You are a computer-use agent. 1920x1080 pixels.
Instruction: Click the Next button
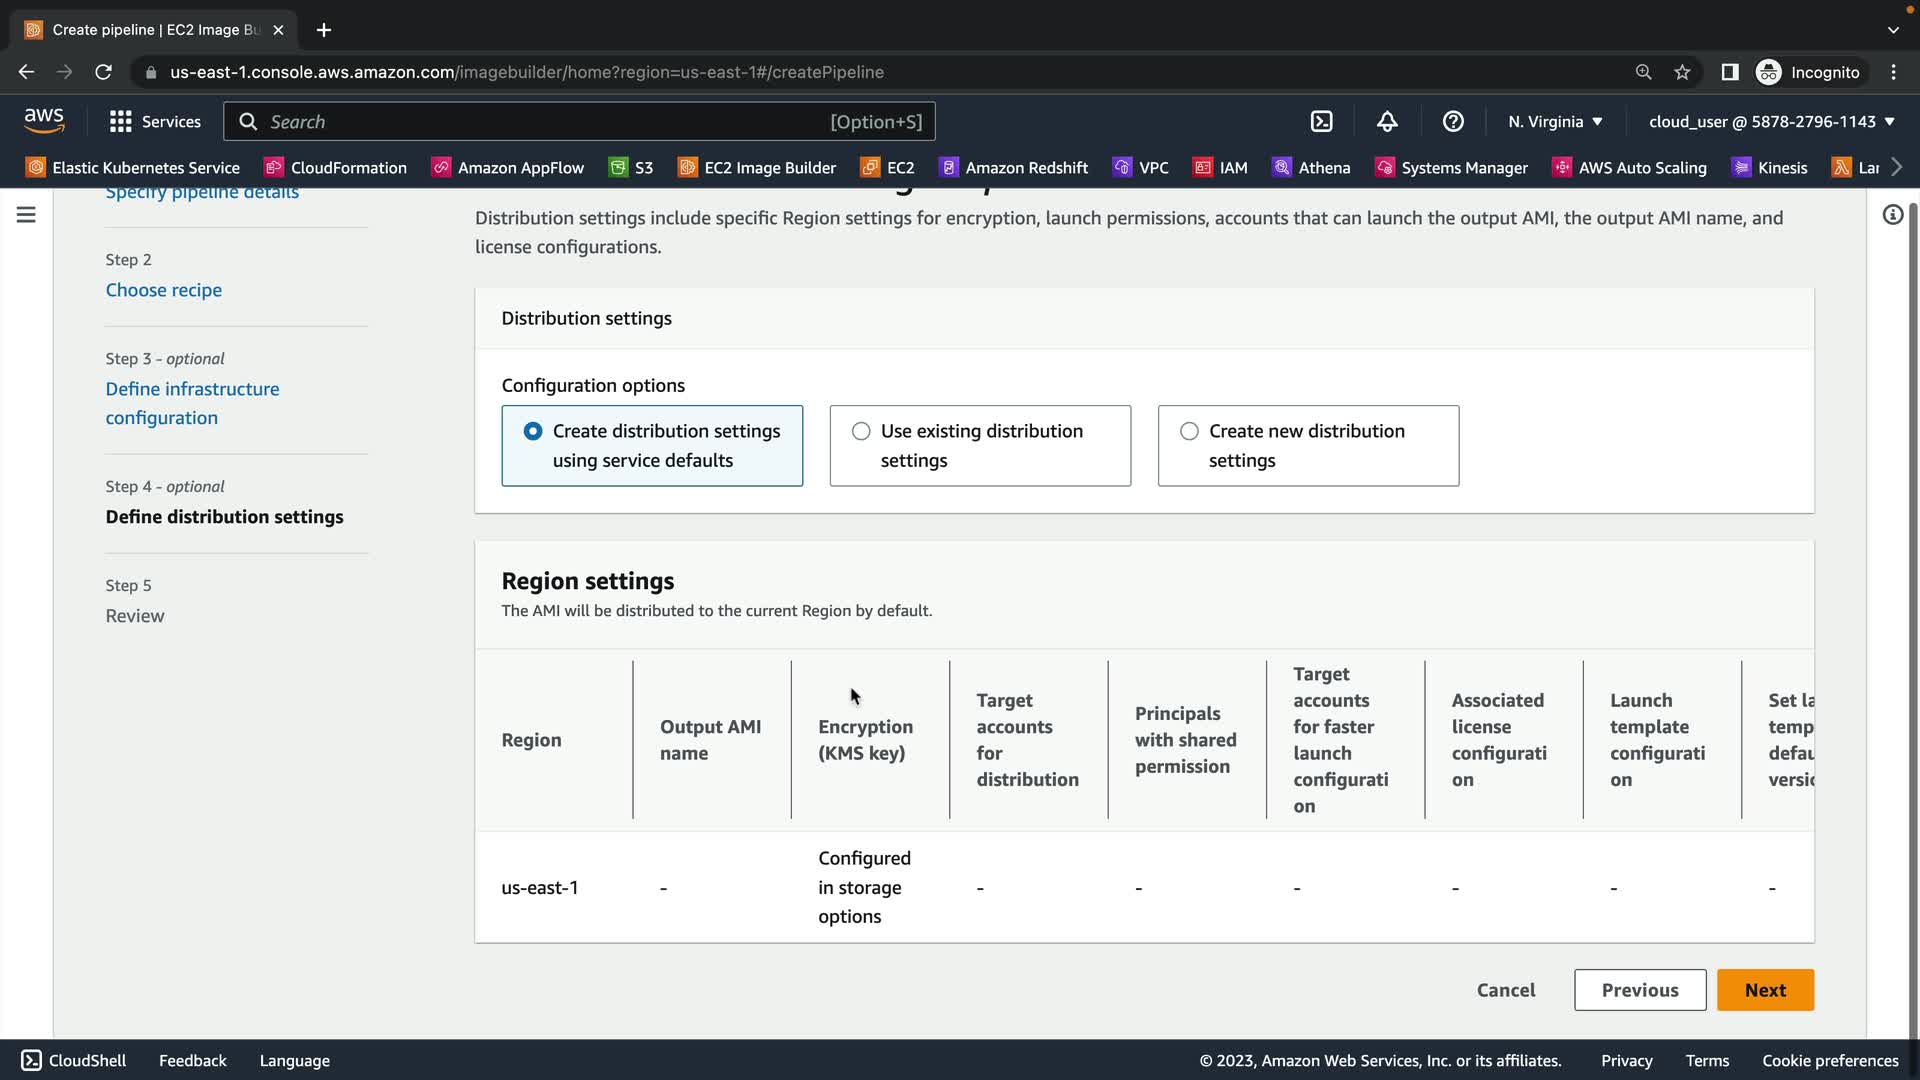pos(1764,990)
